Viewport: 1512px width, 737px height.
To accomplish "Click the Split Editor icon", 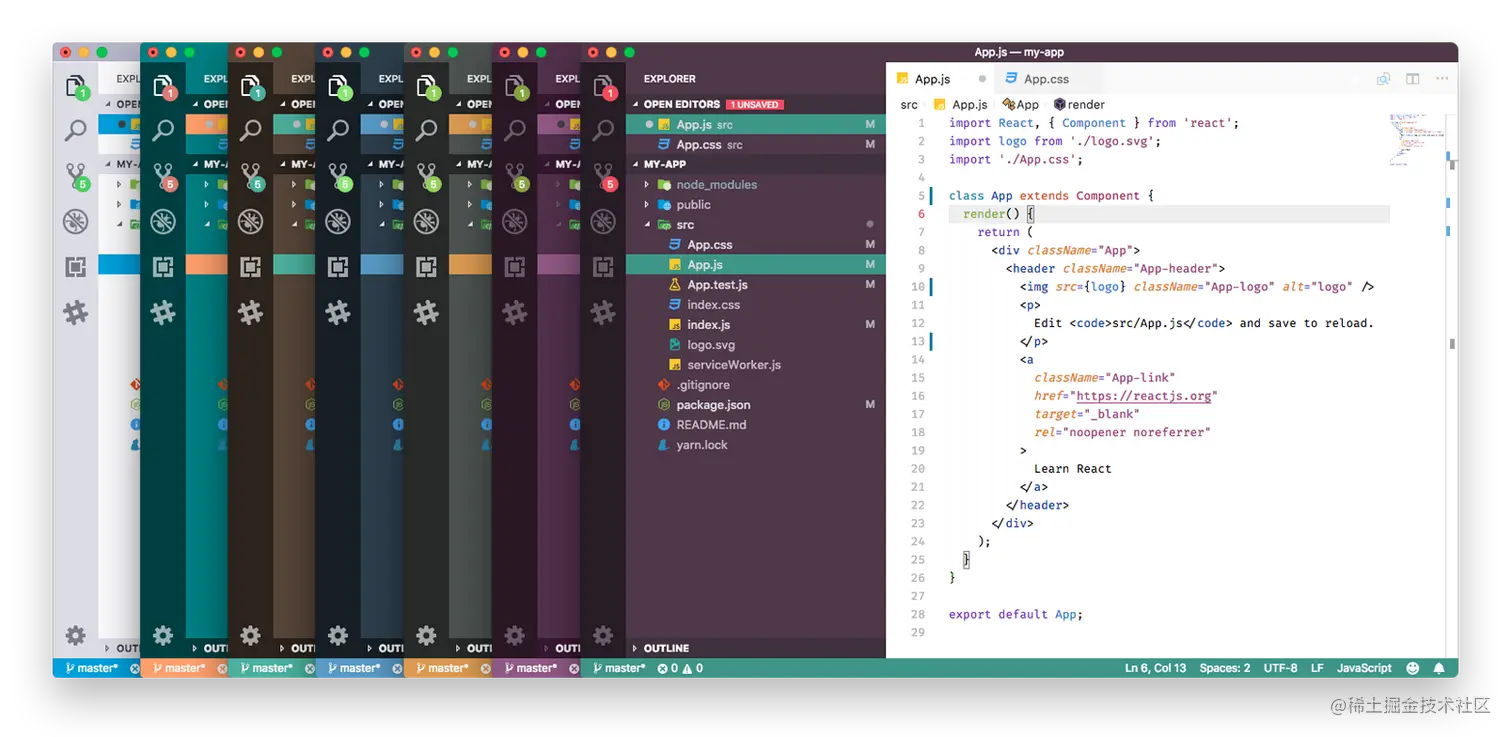I will click(1412, 79).
